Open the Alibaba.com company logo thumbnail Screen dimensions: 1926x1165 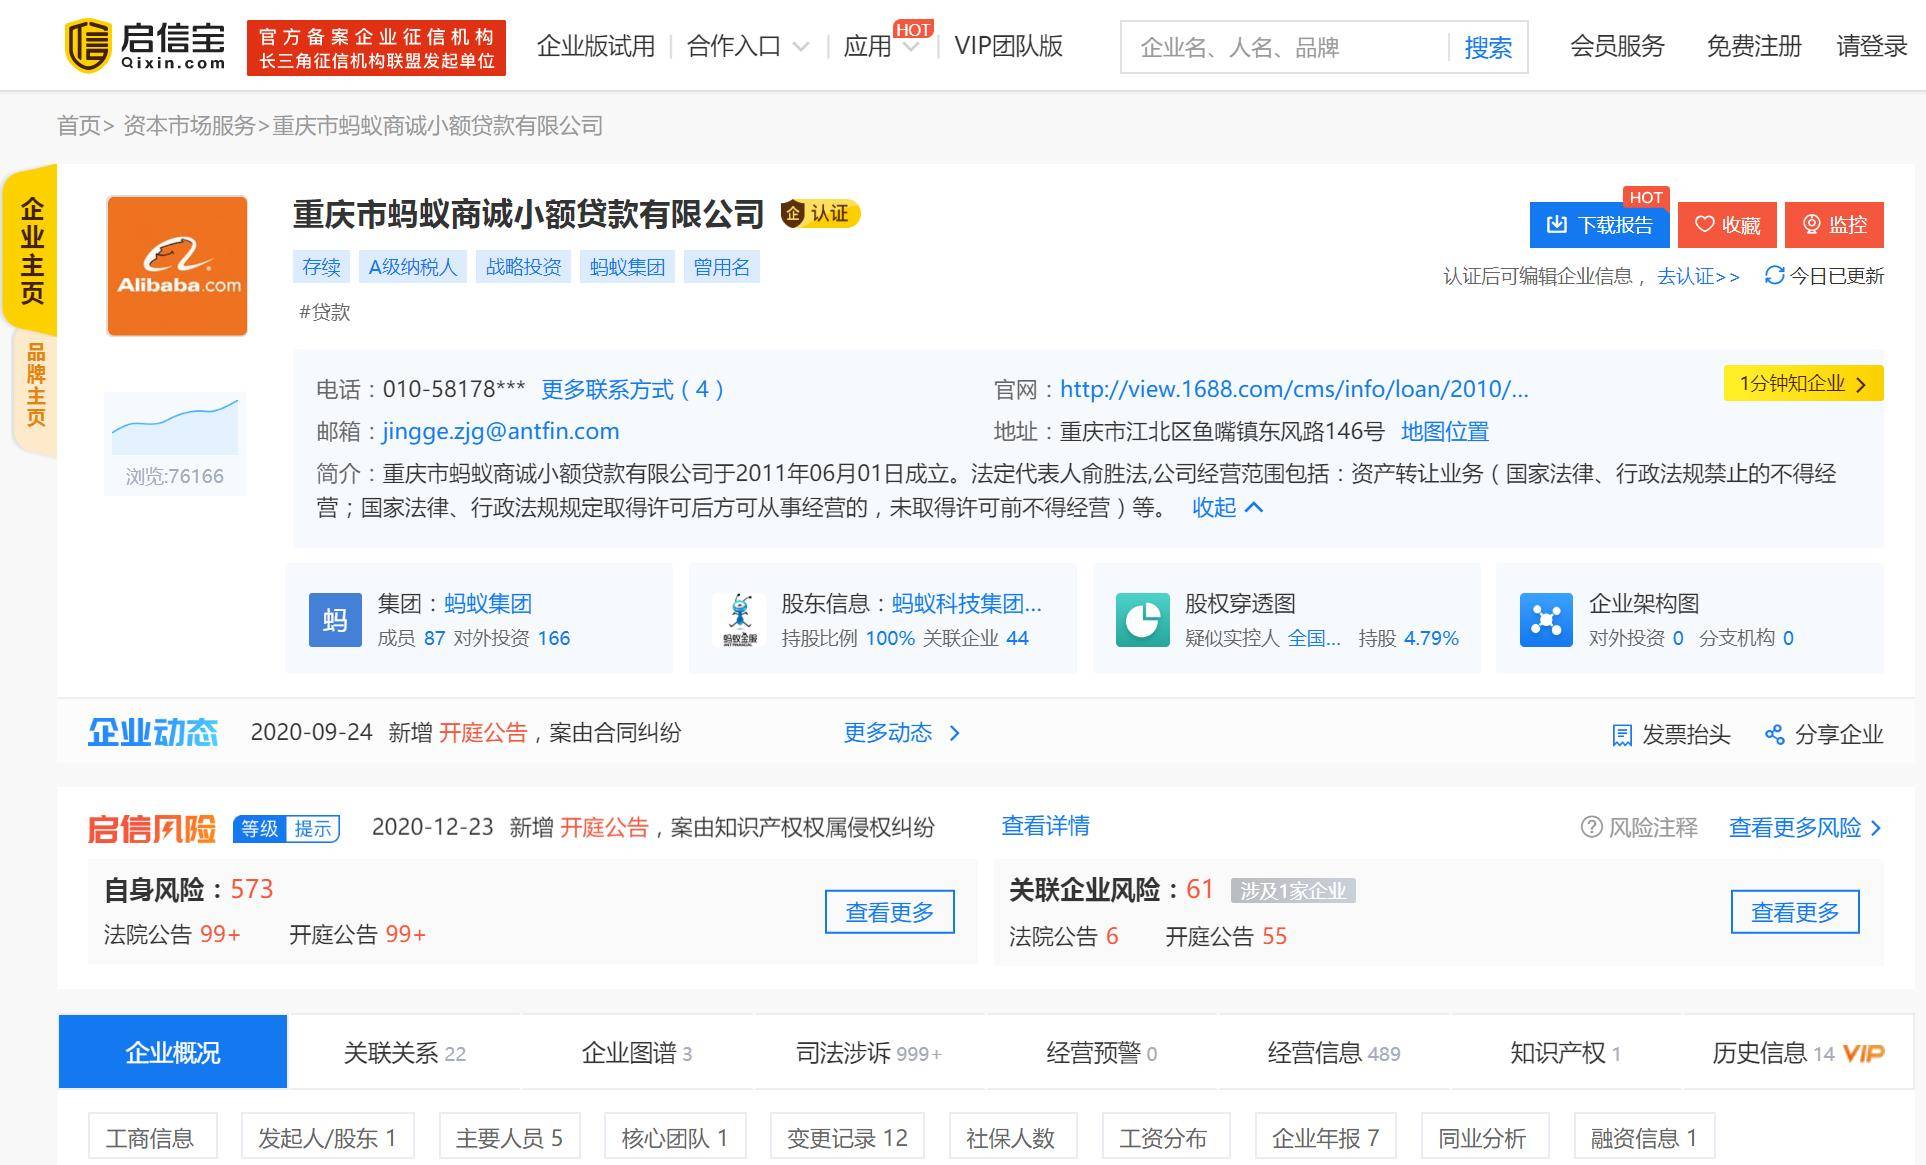click(177, 266)
